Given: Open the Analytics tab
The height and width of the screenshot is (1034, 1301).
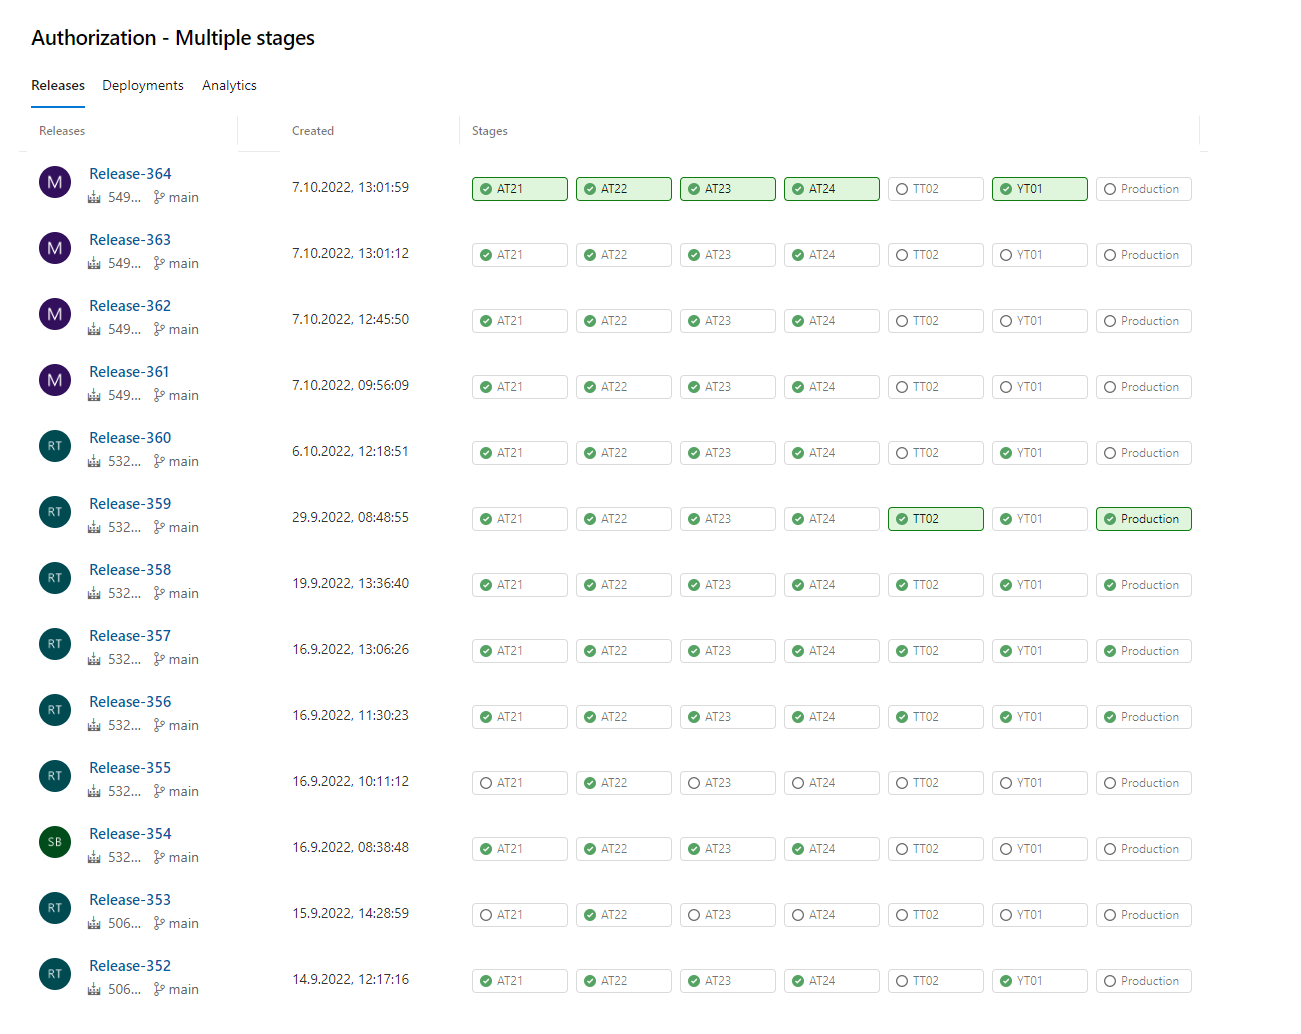Looking at the screenshot, I should 229,85.
